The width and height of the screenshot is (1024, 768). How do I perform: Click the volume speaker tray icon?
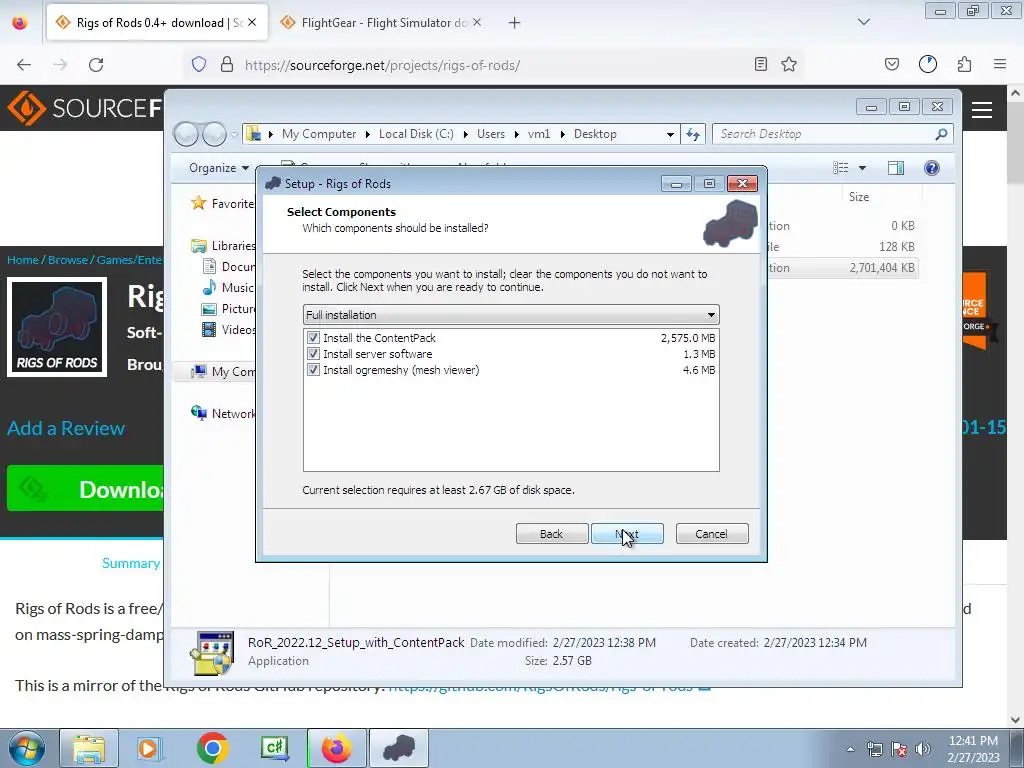(x=923, y=749)
